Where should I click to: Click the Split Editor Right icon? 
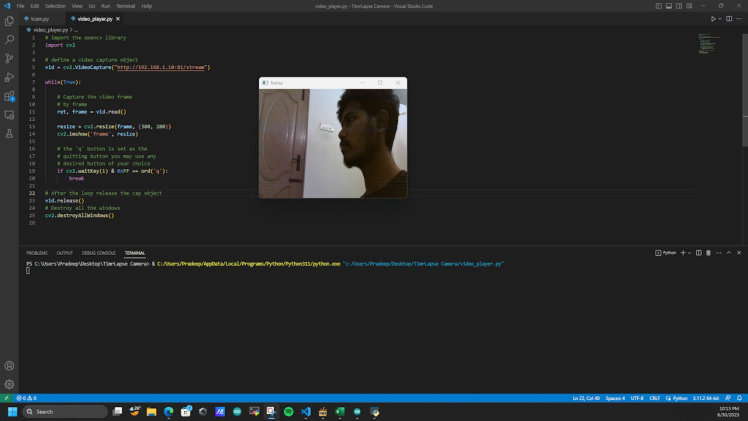(729, 18)
